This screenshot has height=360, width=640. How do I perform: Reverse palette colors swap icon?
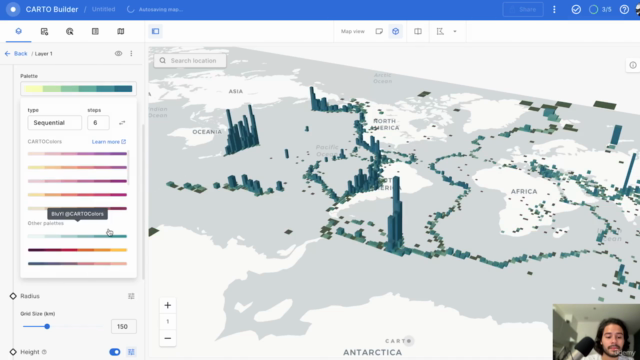[122, 122]
